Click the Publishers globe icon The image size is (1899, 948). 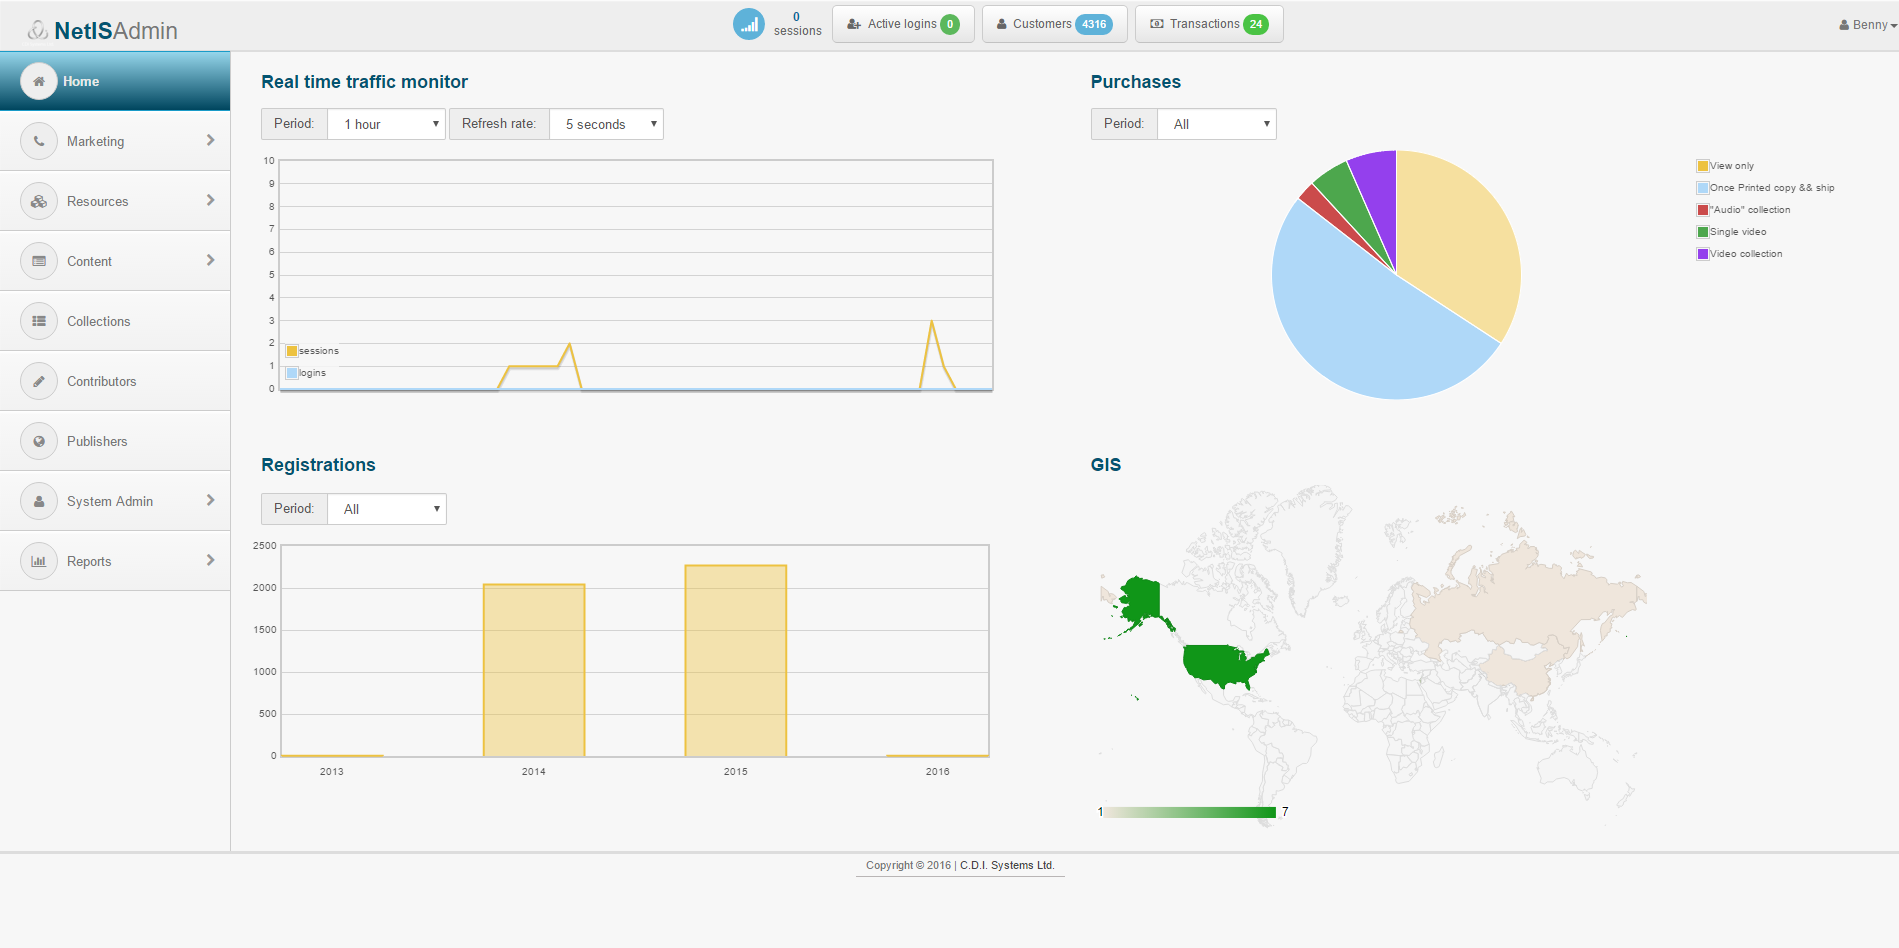[x=39, y=441]
